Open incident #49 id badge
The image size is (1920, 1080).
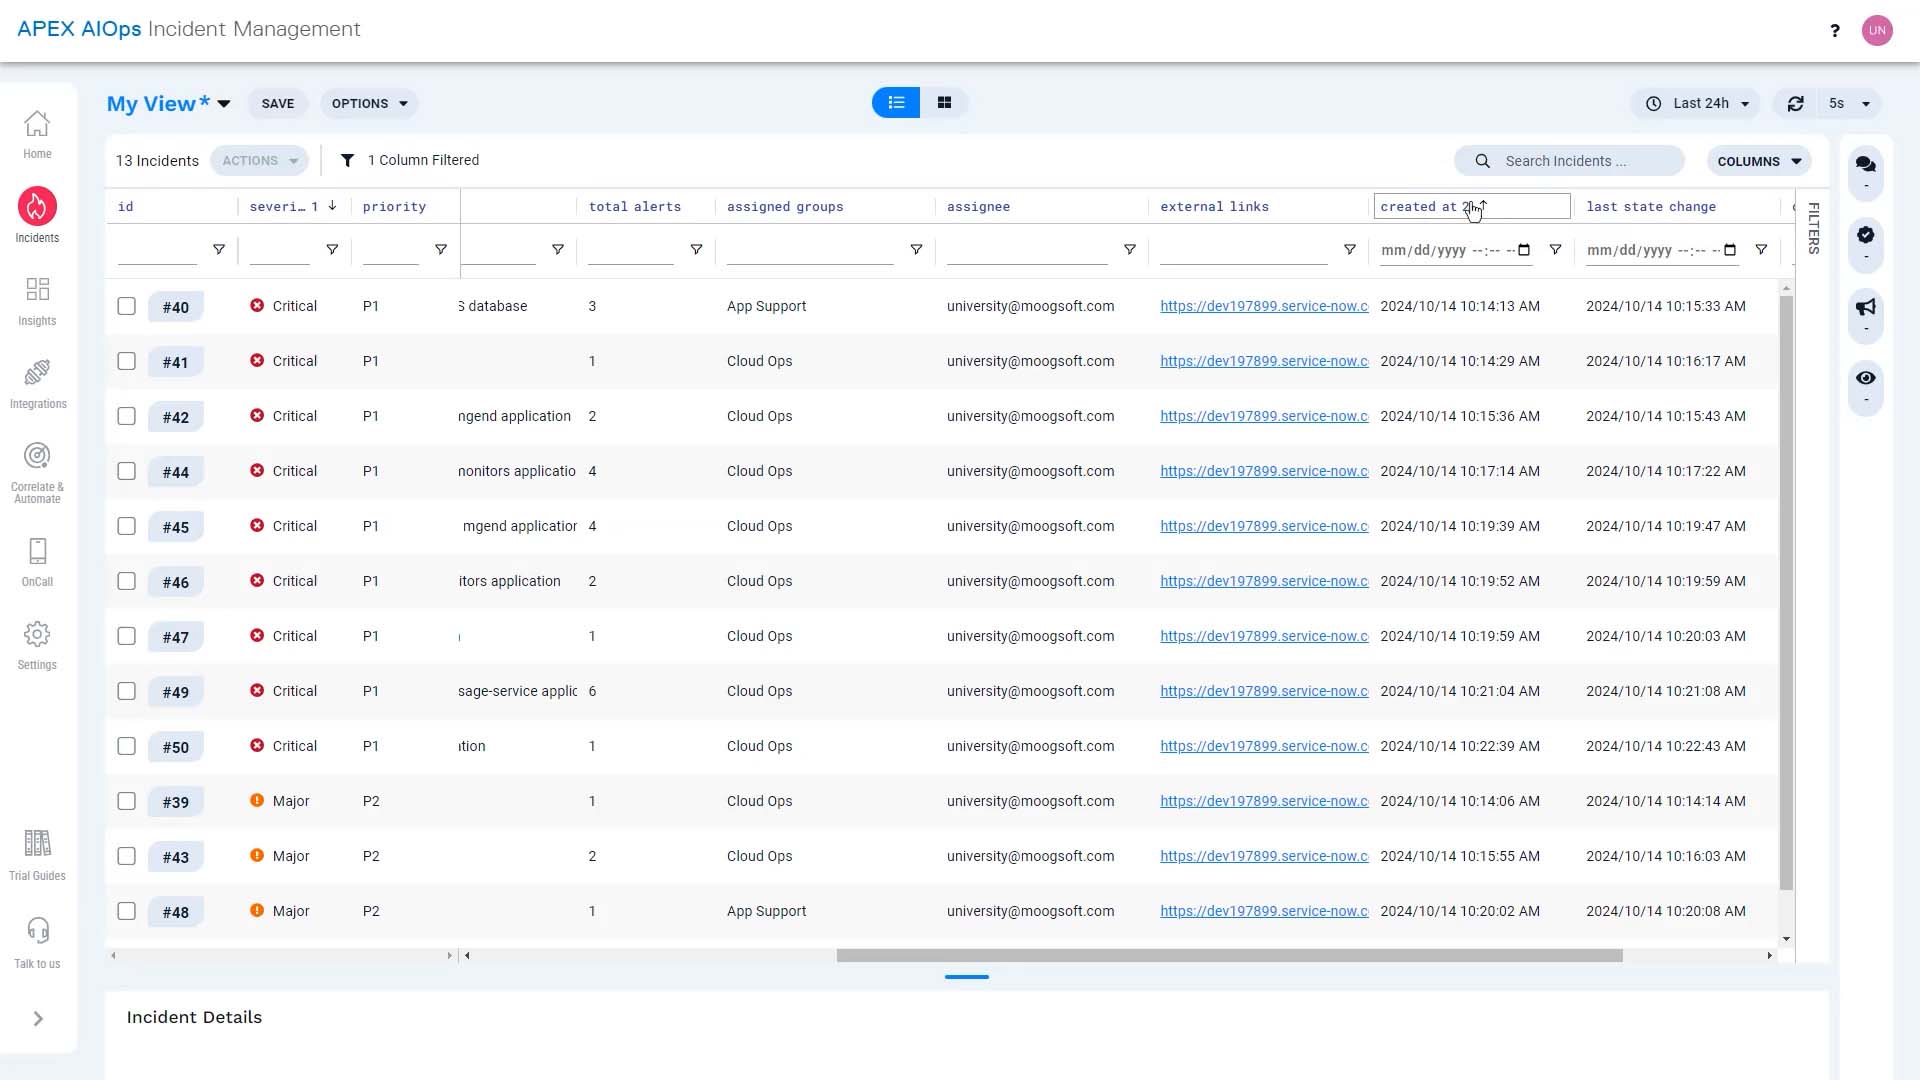pyautogui.click(x=176, y=692)
